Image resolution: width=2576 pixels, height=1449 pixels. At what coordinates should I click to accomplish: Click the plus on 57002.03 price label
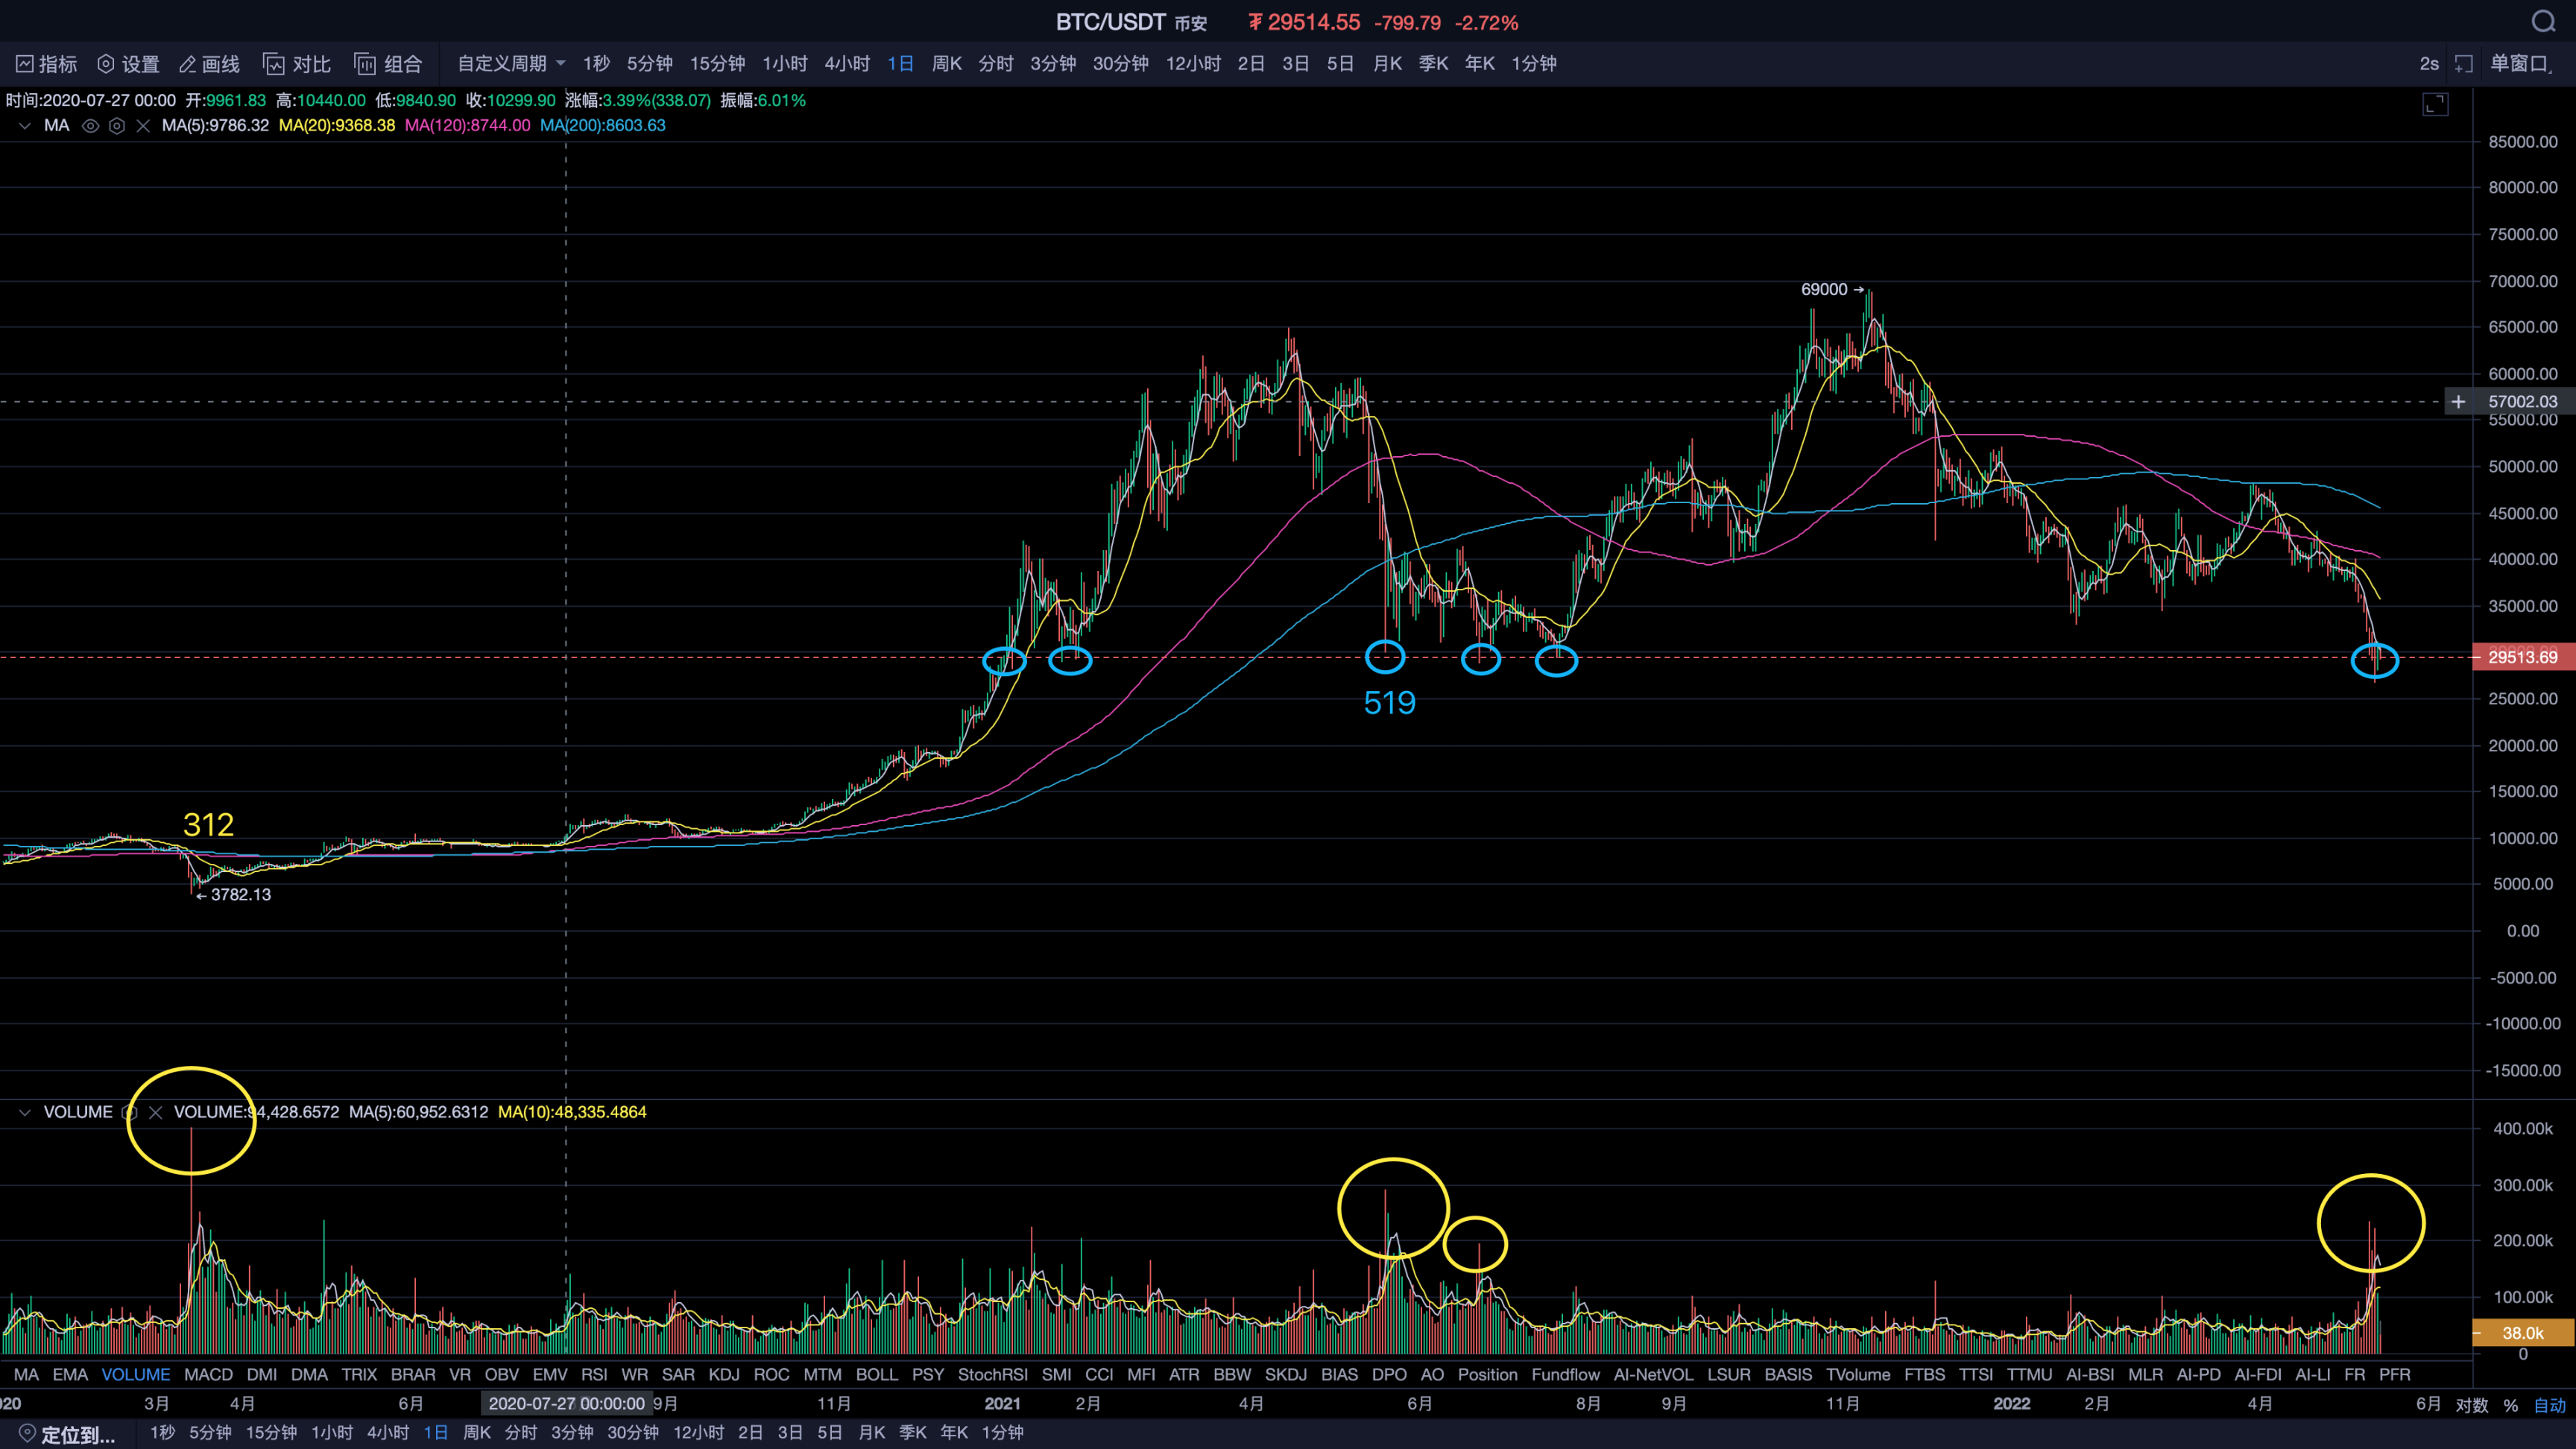pyautogui.click(x=2458, y=402)
